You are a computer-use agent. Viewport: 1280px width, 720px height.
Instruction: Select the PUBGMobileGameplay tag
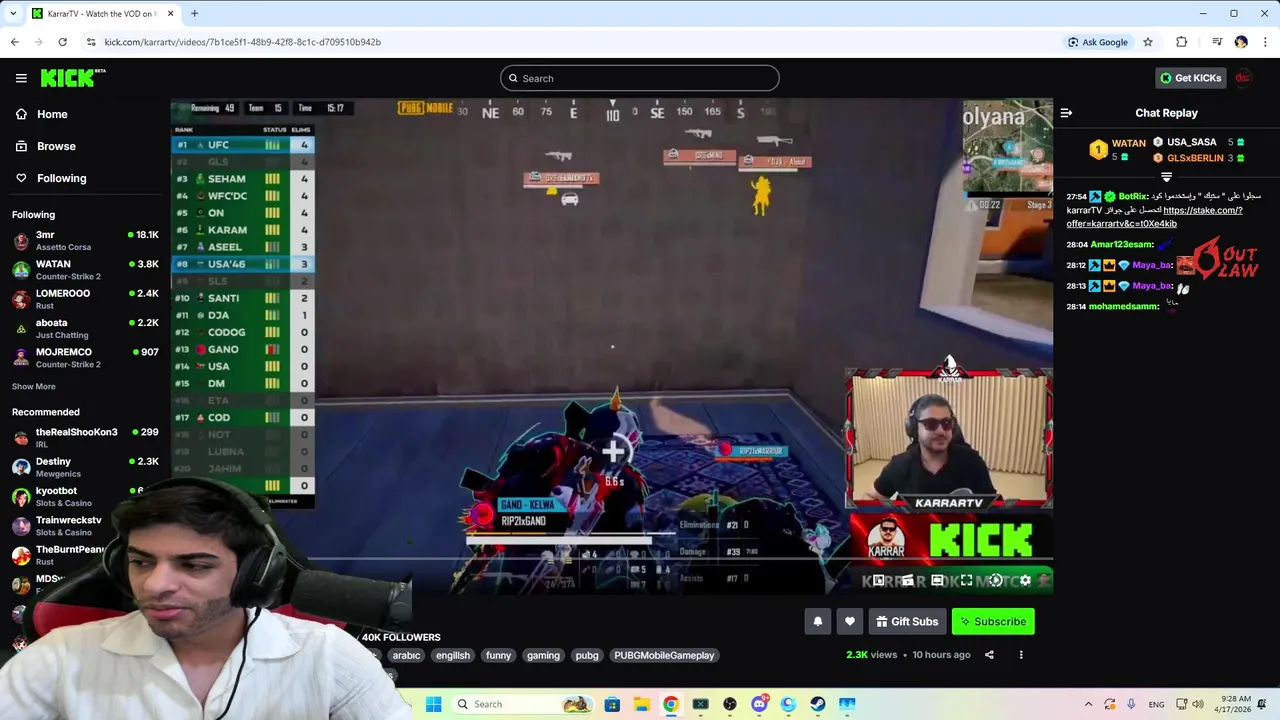[664, 655]
